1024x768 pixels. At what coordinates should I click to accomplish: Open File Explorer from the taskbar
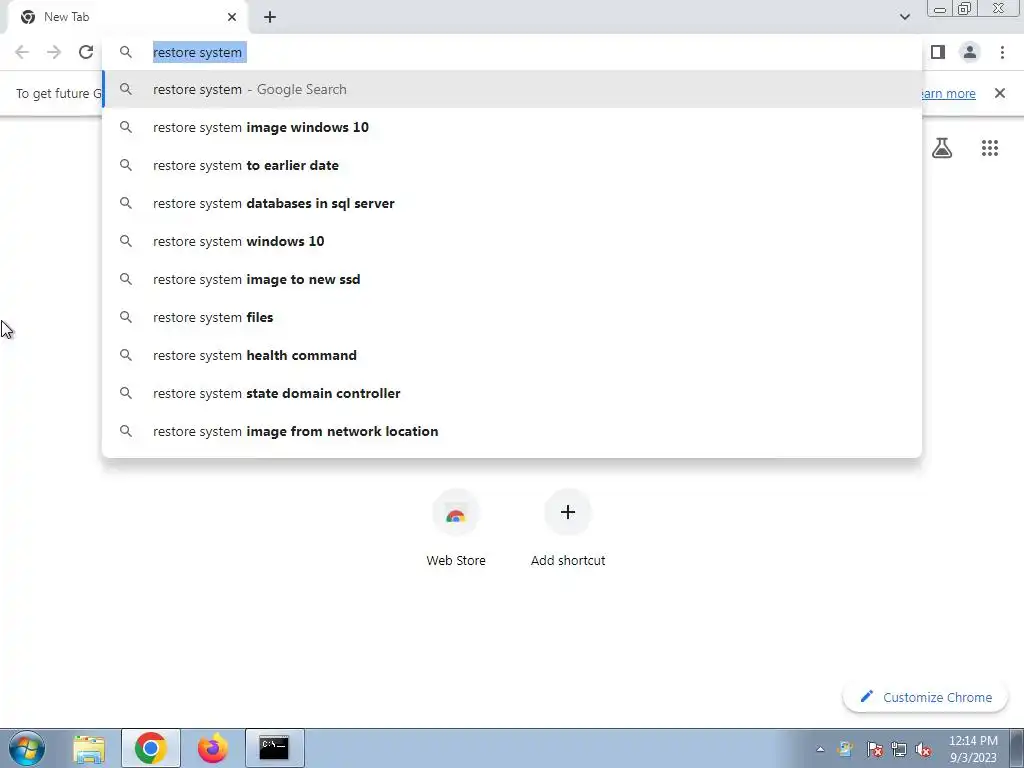(x=89, y=749)
